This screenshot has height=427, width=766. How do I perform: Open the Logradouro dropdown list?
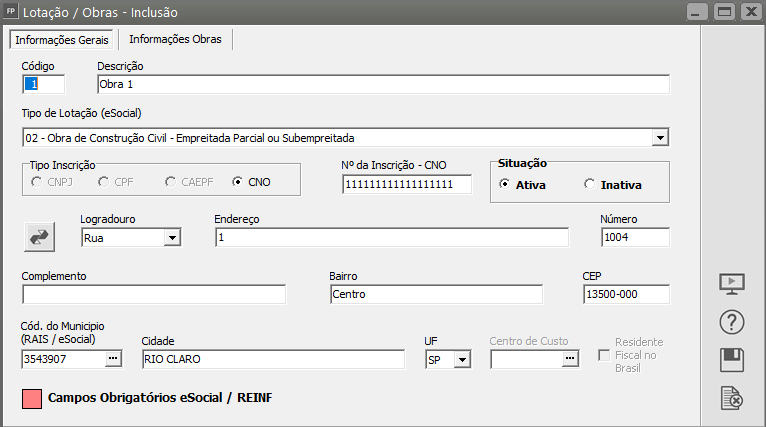[172, 237]
